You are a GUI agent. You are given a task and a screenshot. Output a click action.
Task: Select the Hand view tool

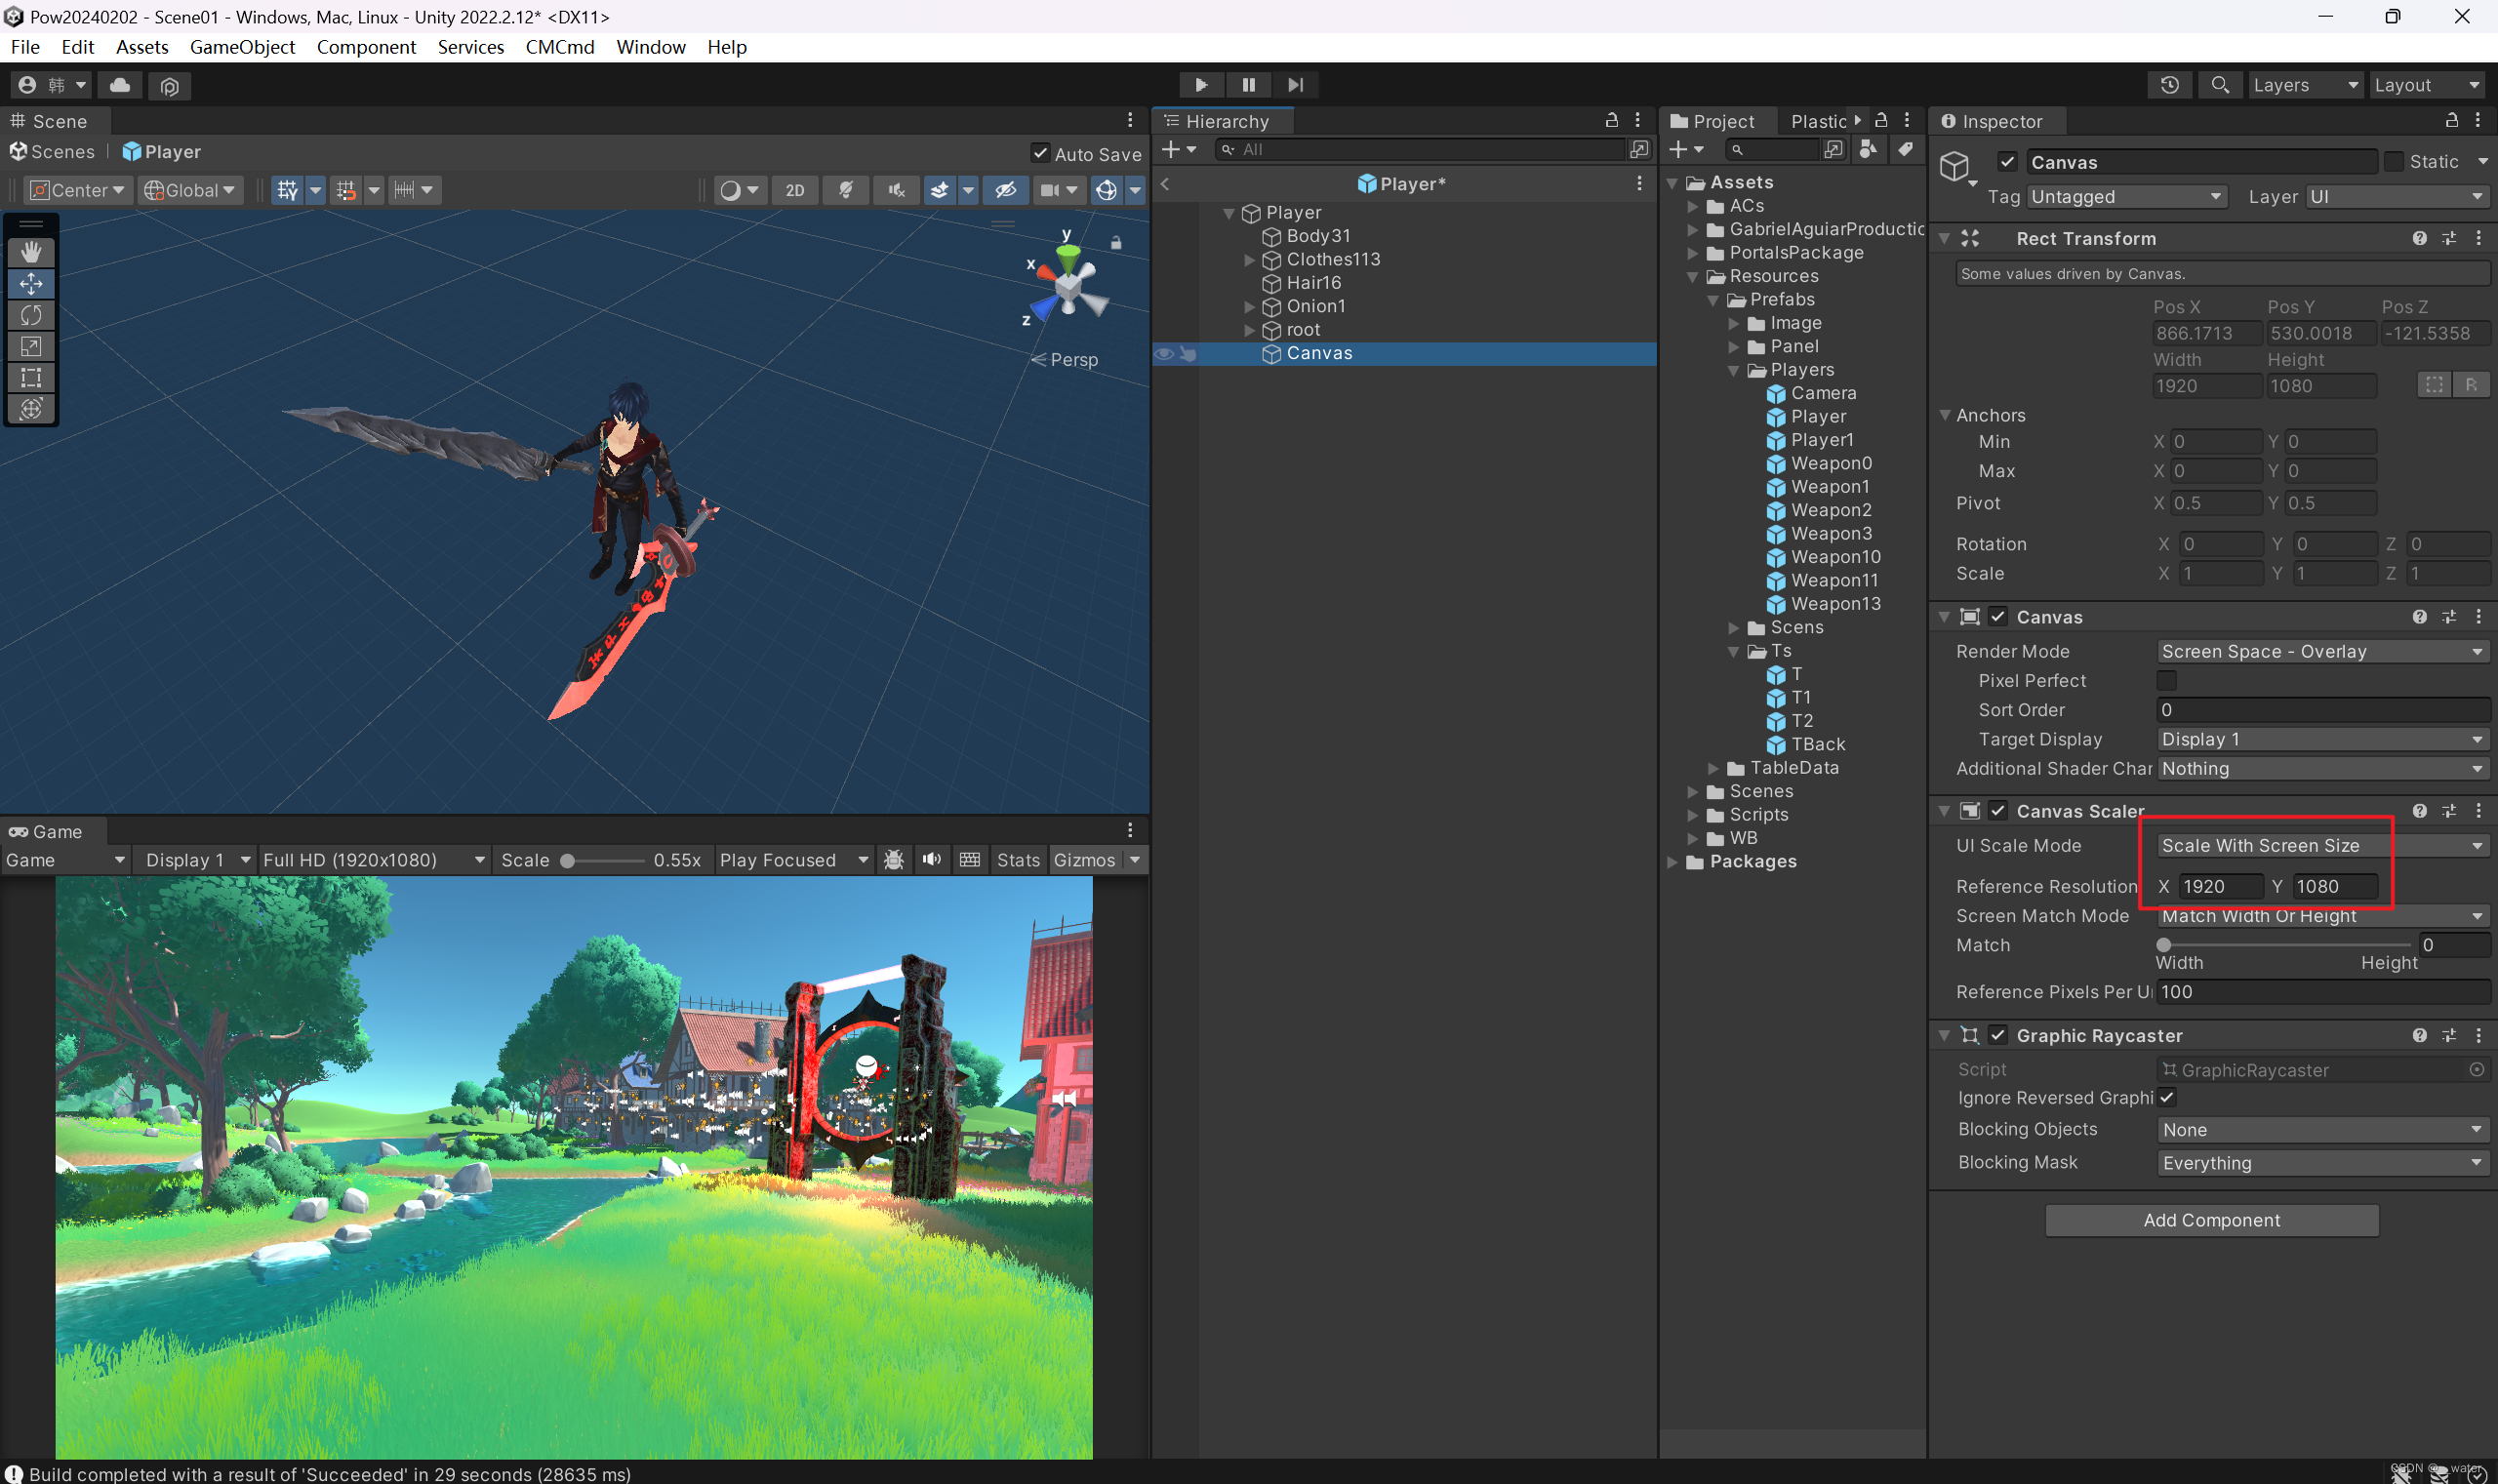pyautogui.click(x=31, y=252)
